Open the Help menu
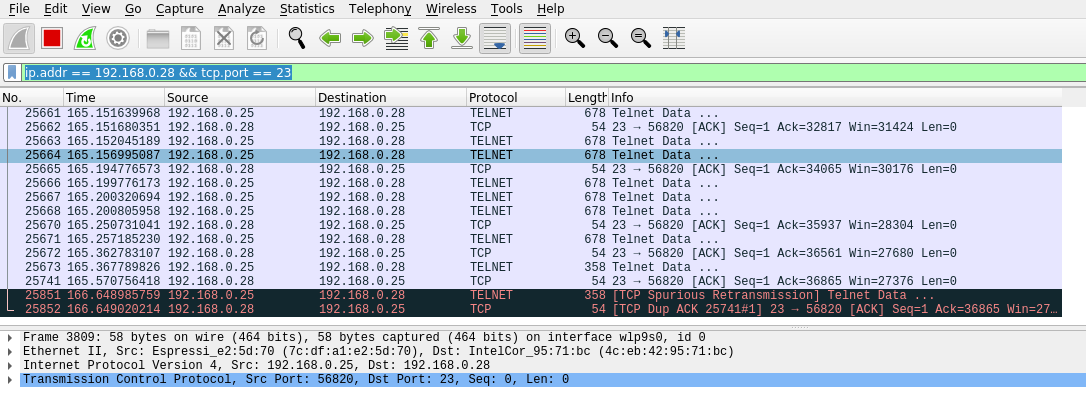This screenshot has width=1086, height=400. point(551,9)
